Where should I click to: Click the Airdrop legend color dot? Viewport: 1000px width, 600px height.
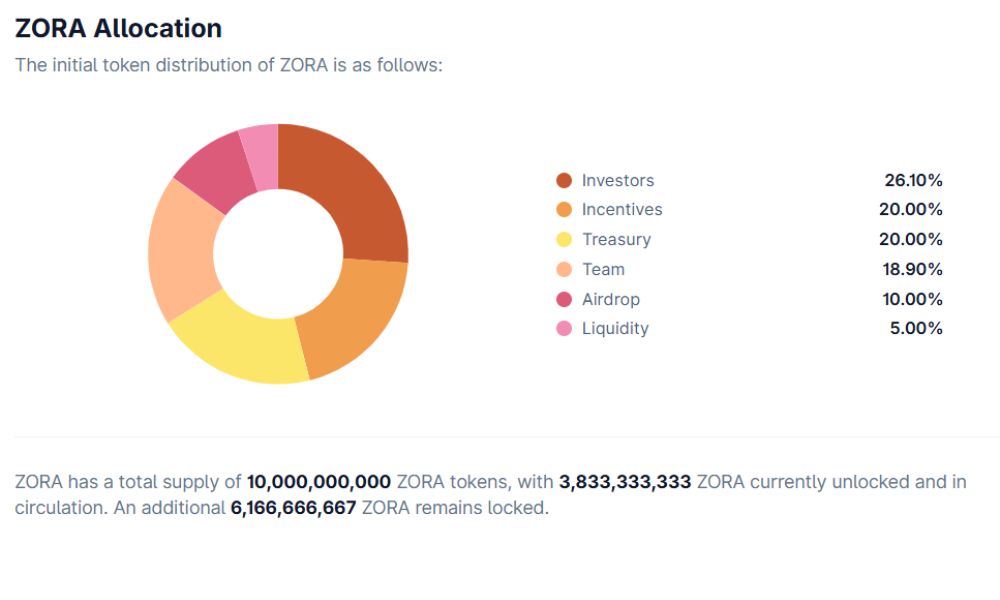coord(564,299)
